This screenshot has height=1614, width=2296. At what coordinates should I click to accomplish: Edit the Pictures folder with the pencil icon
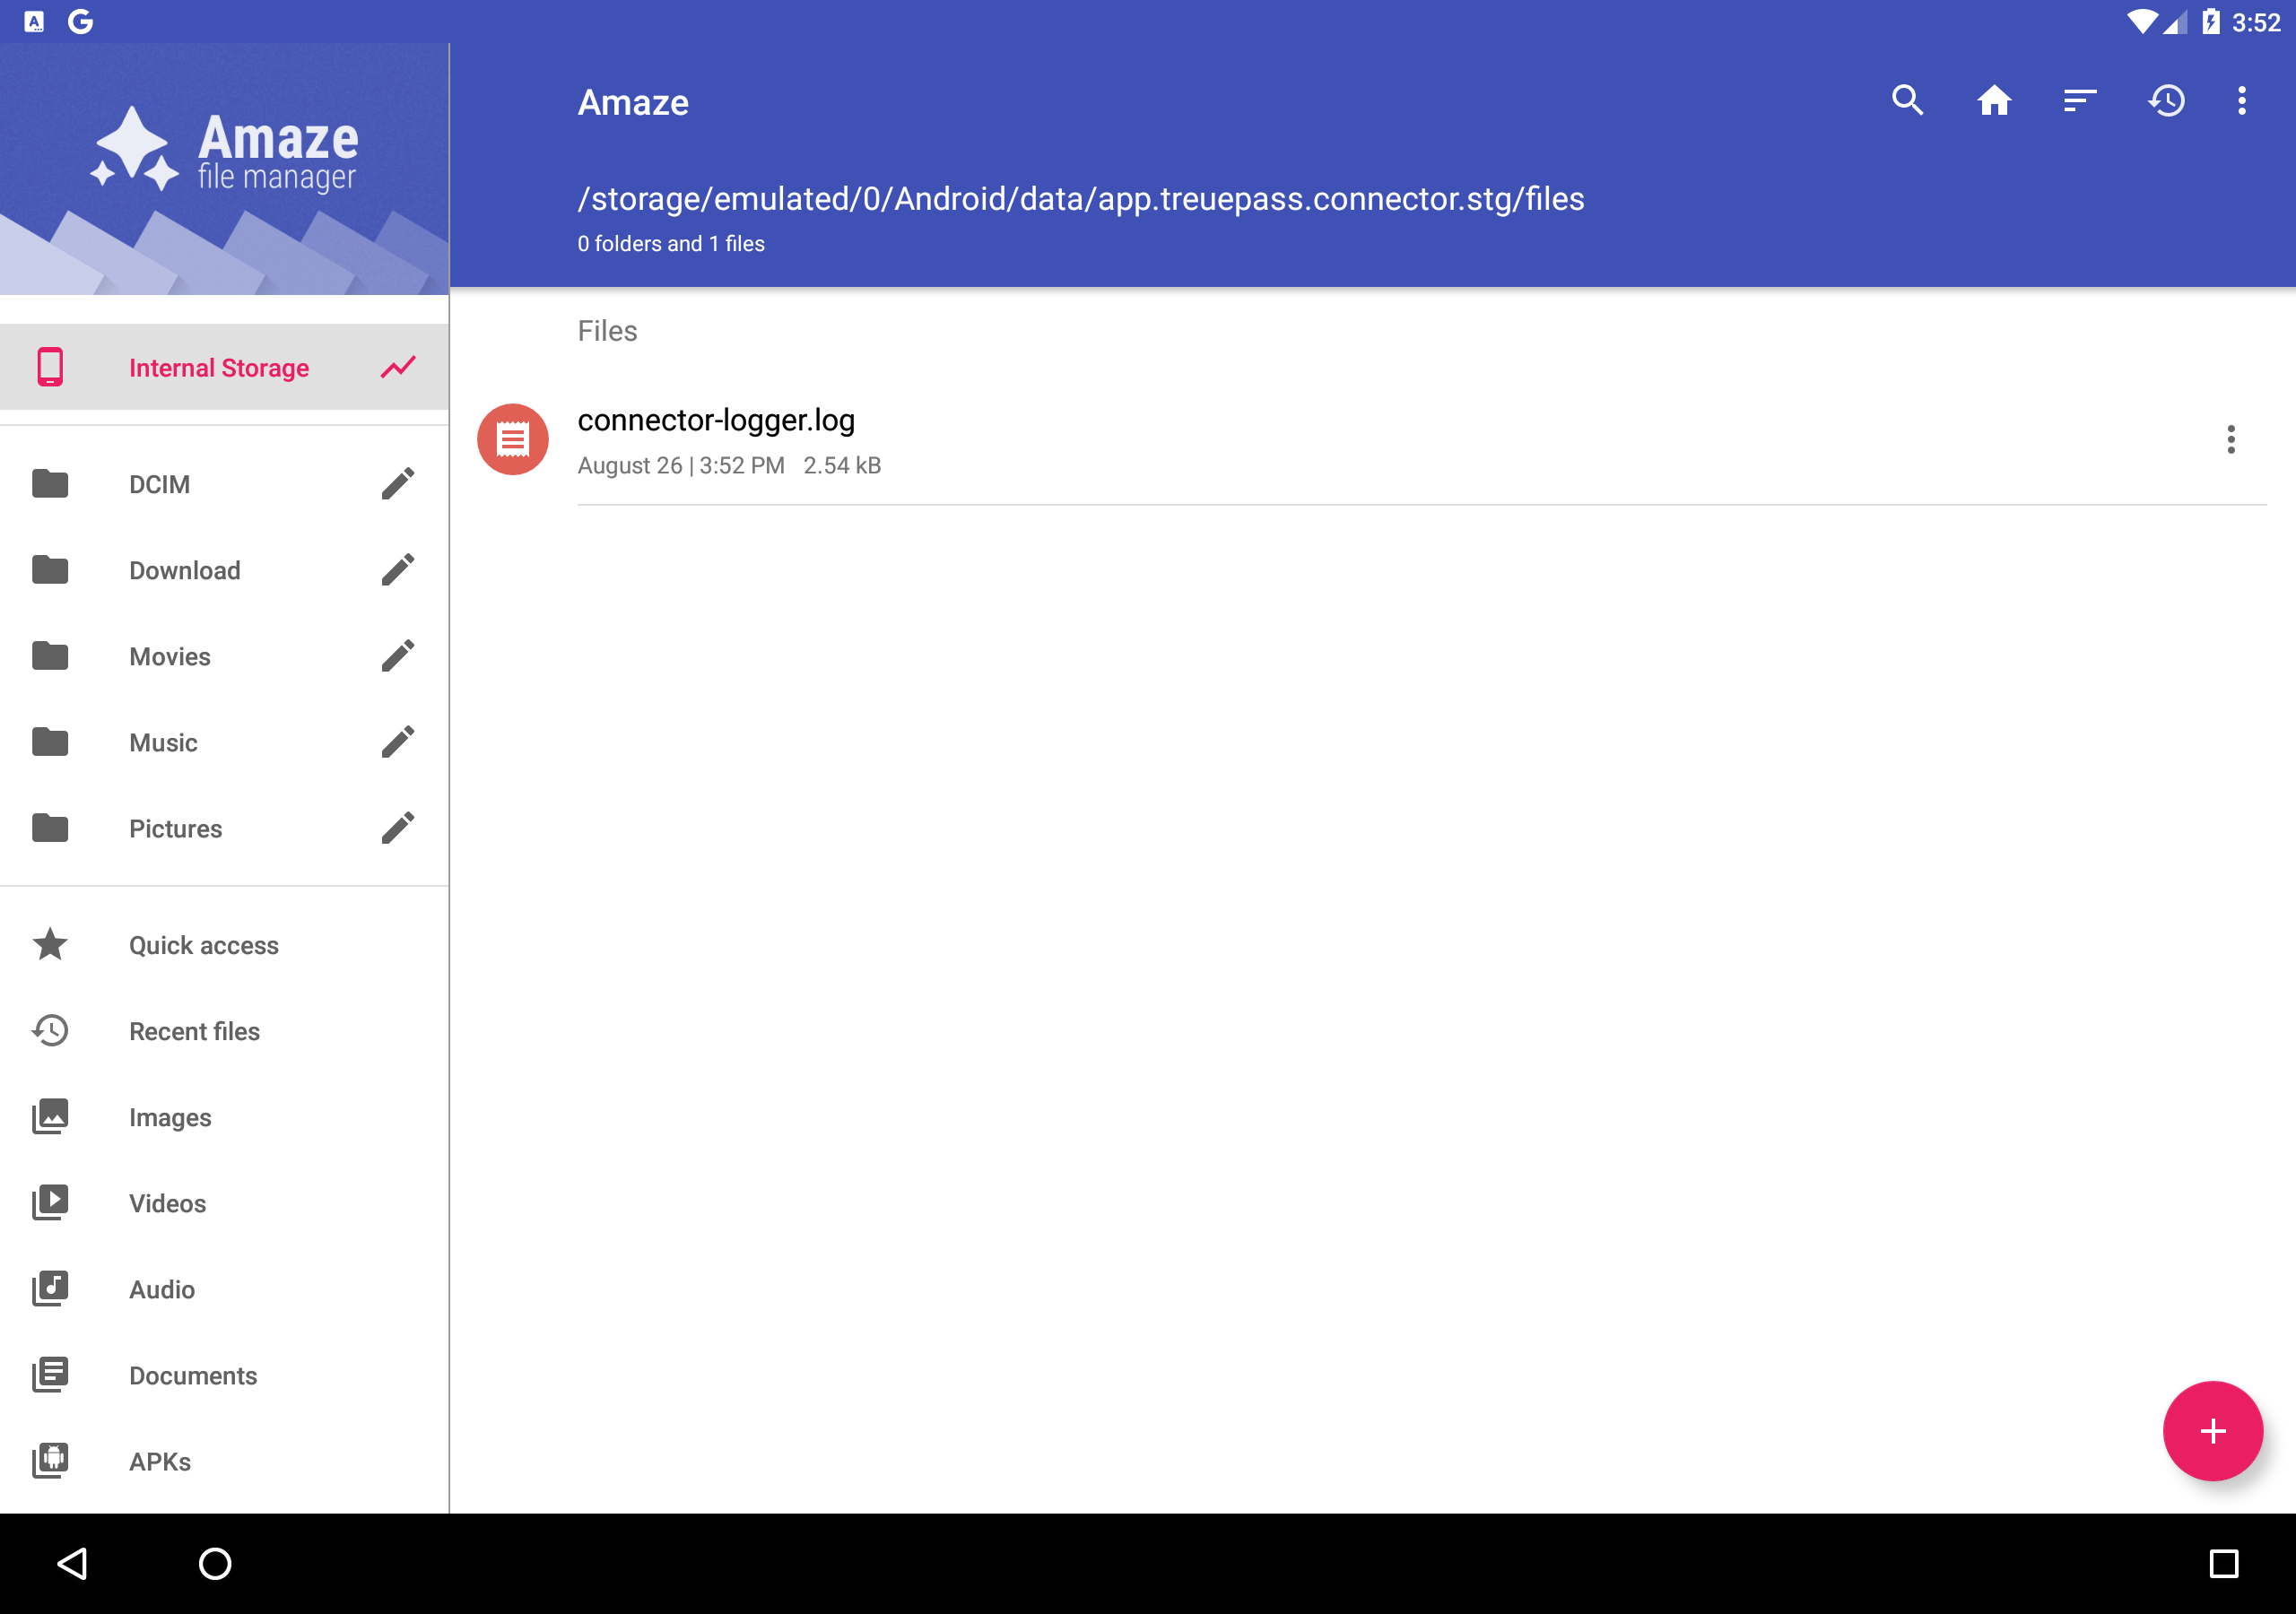coord(397,827)
